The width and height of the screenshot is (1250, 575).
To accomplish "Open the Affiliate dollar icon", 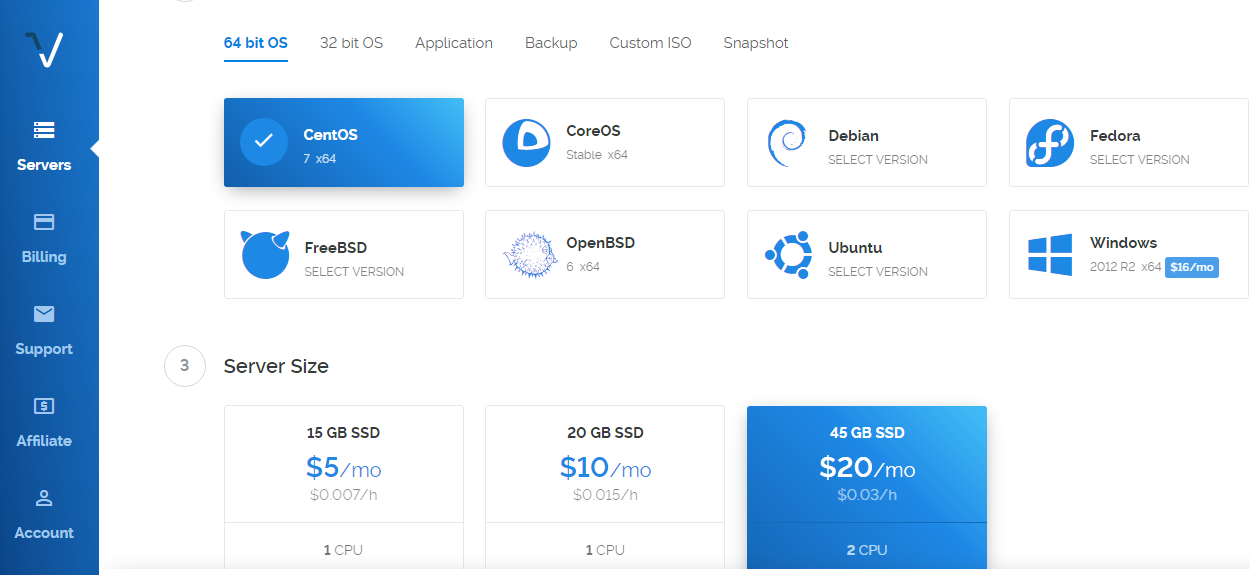I will [44, 406].
